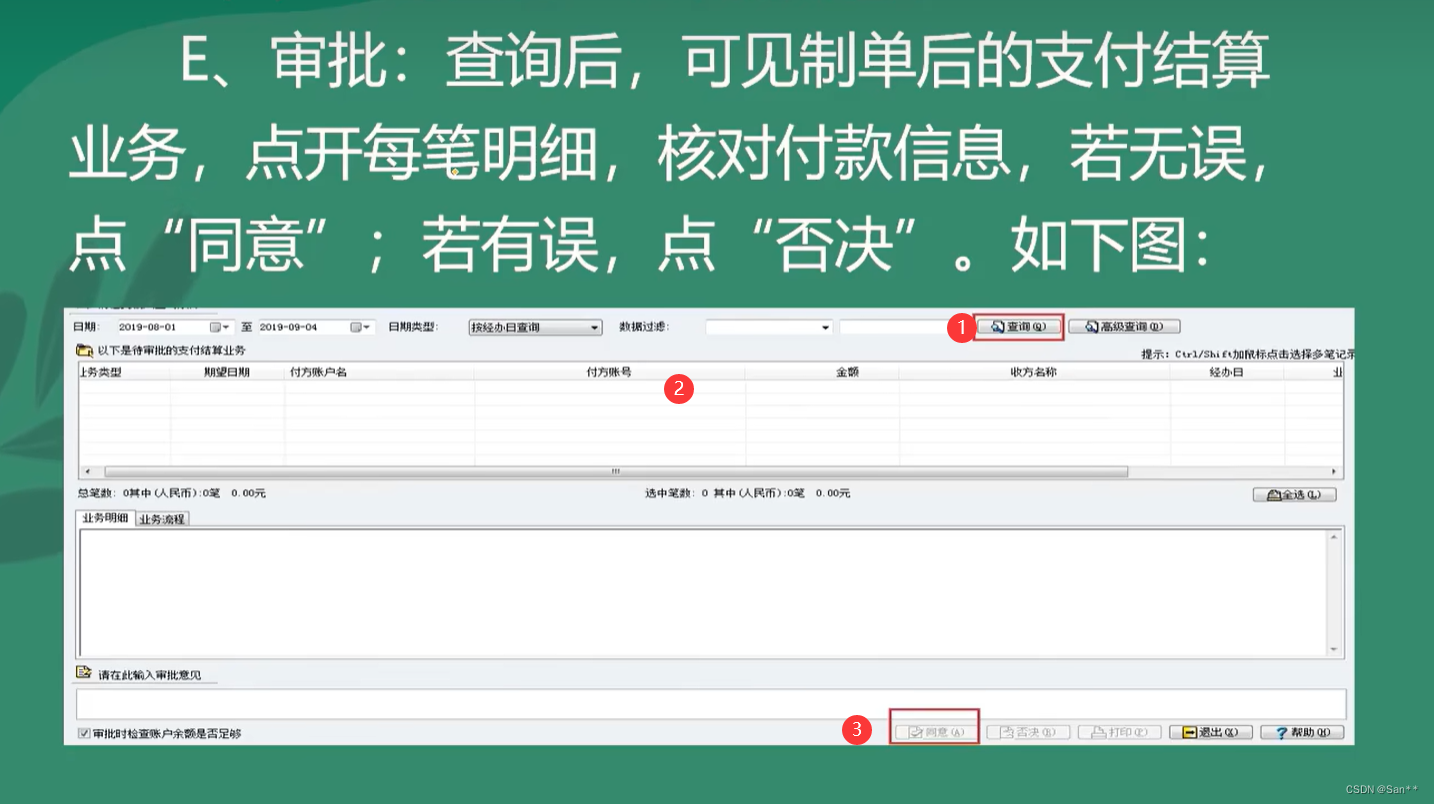Open the start date calendar dropdown
1434x804 pixels.
(220, 327)
